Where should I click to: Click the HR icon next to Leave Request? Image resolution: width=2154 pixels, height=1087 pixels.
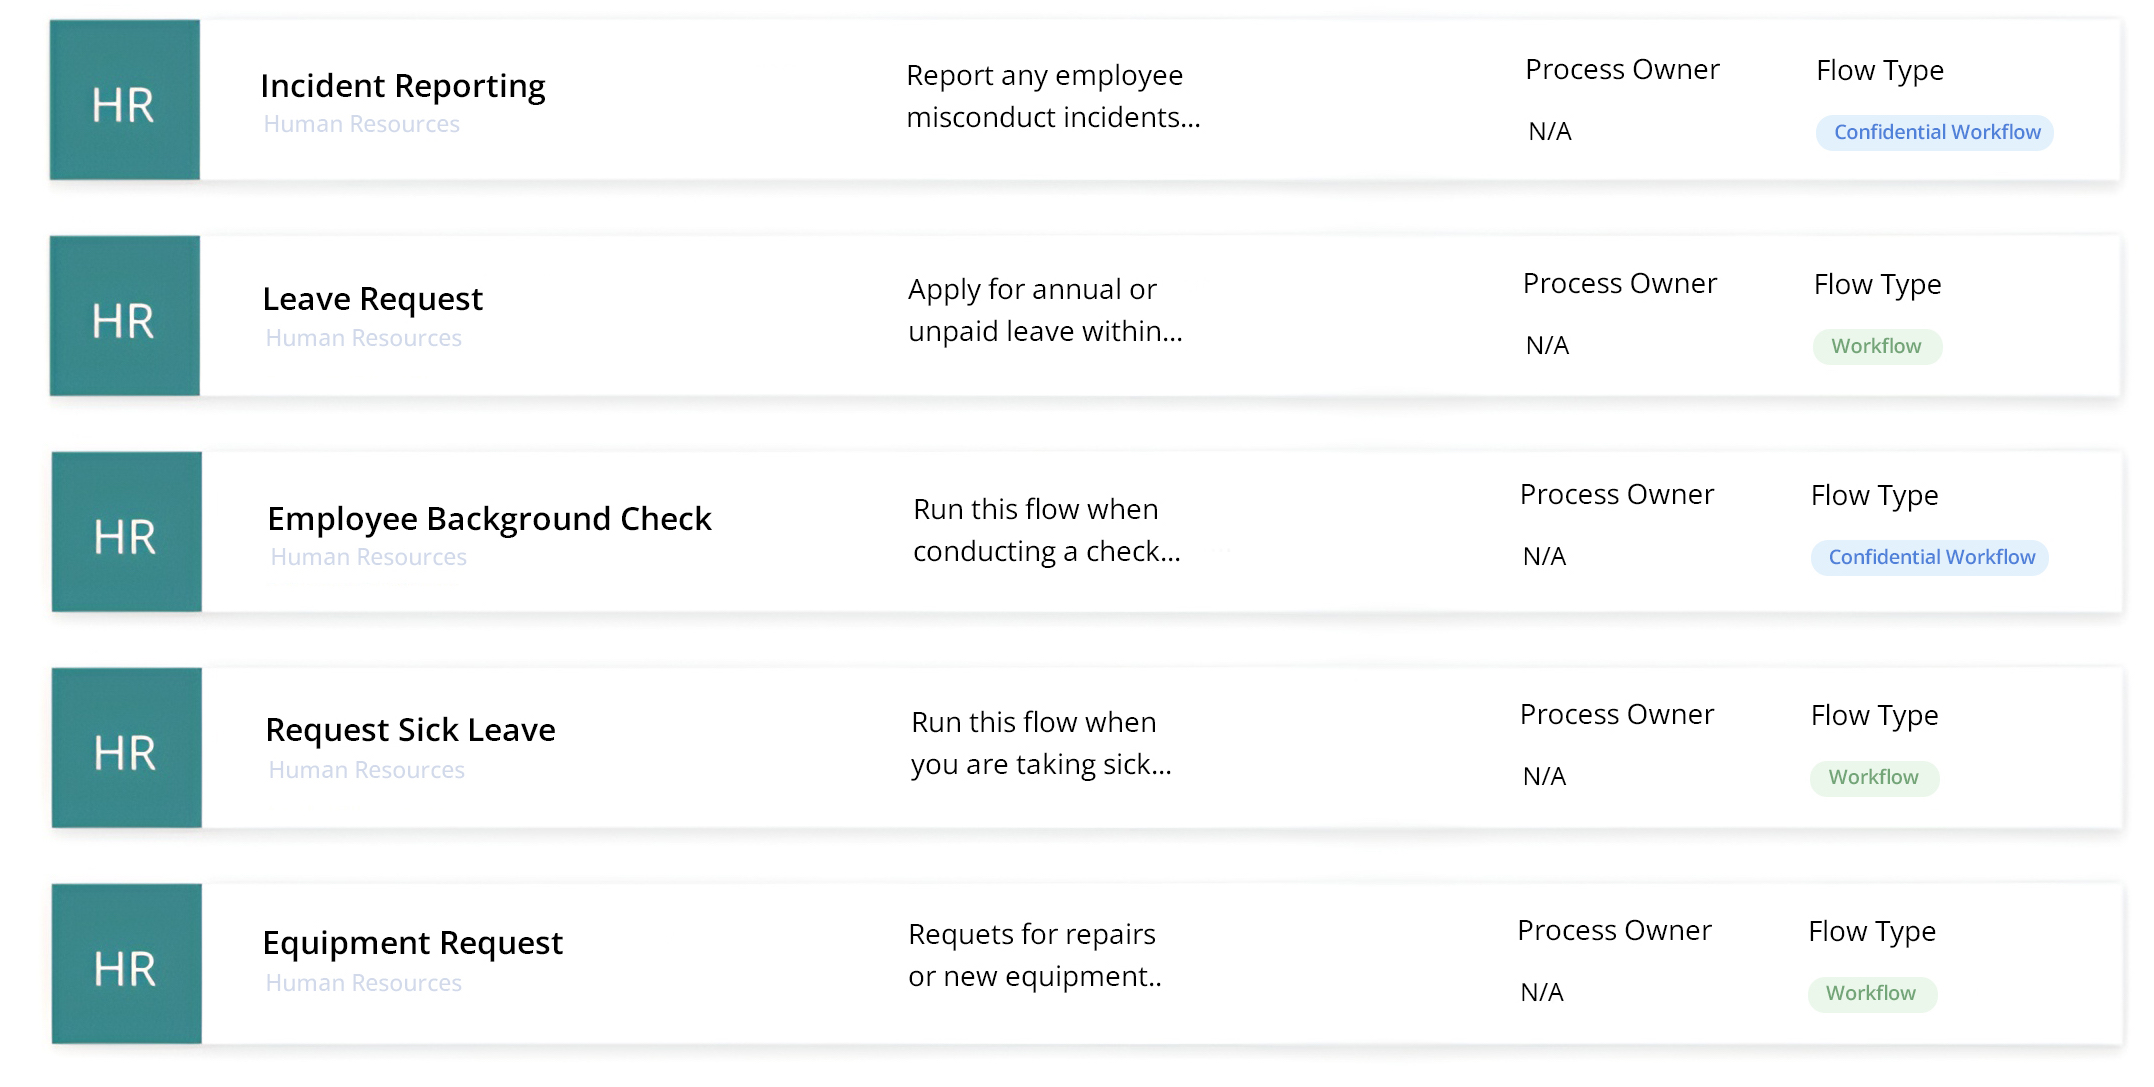(x=125, y=315)
